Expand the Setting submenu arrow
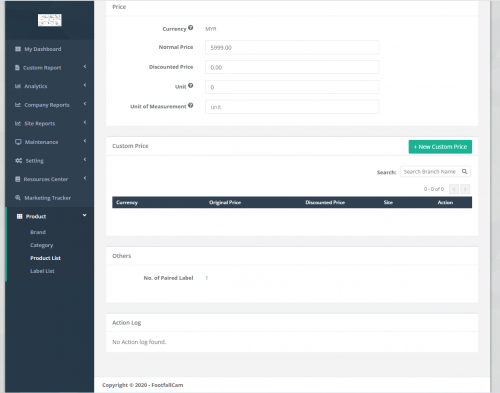This screenshot has width=500, height=393. click(x=85, y=160)
